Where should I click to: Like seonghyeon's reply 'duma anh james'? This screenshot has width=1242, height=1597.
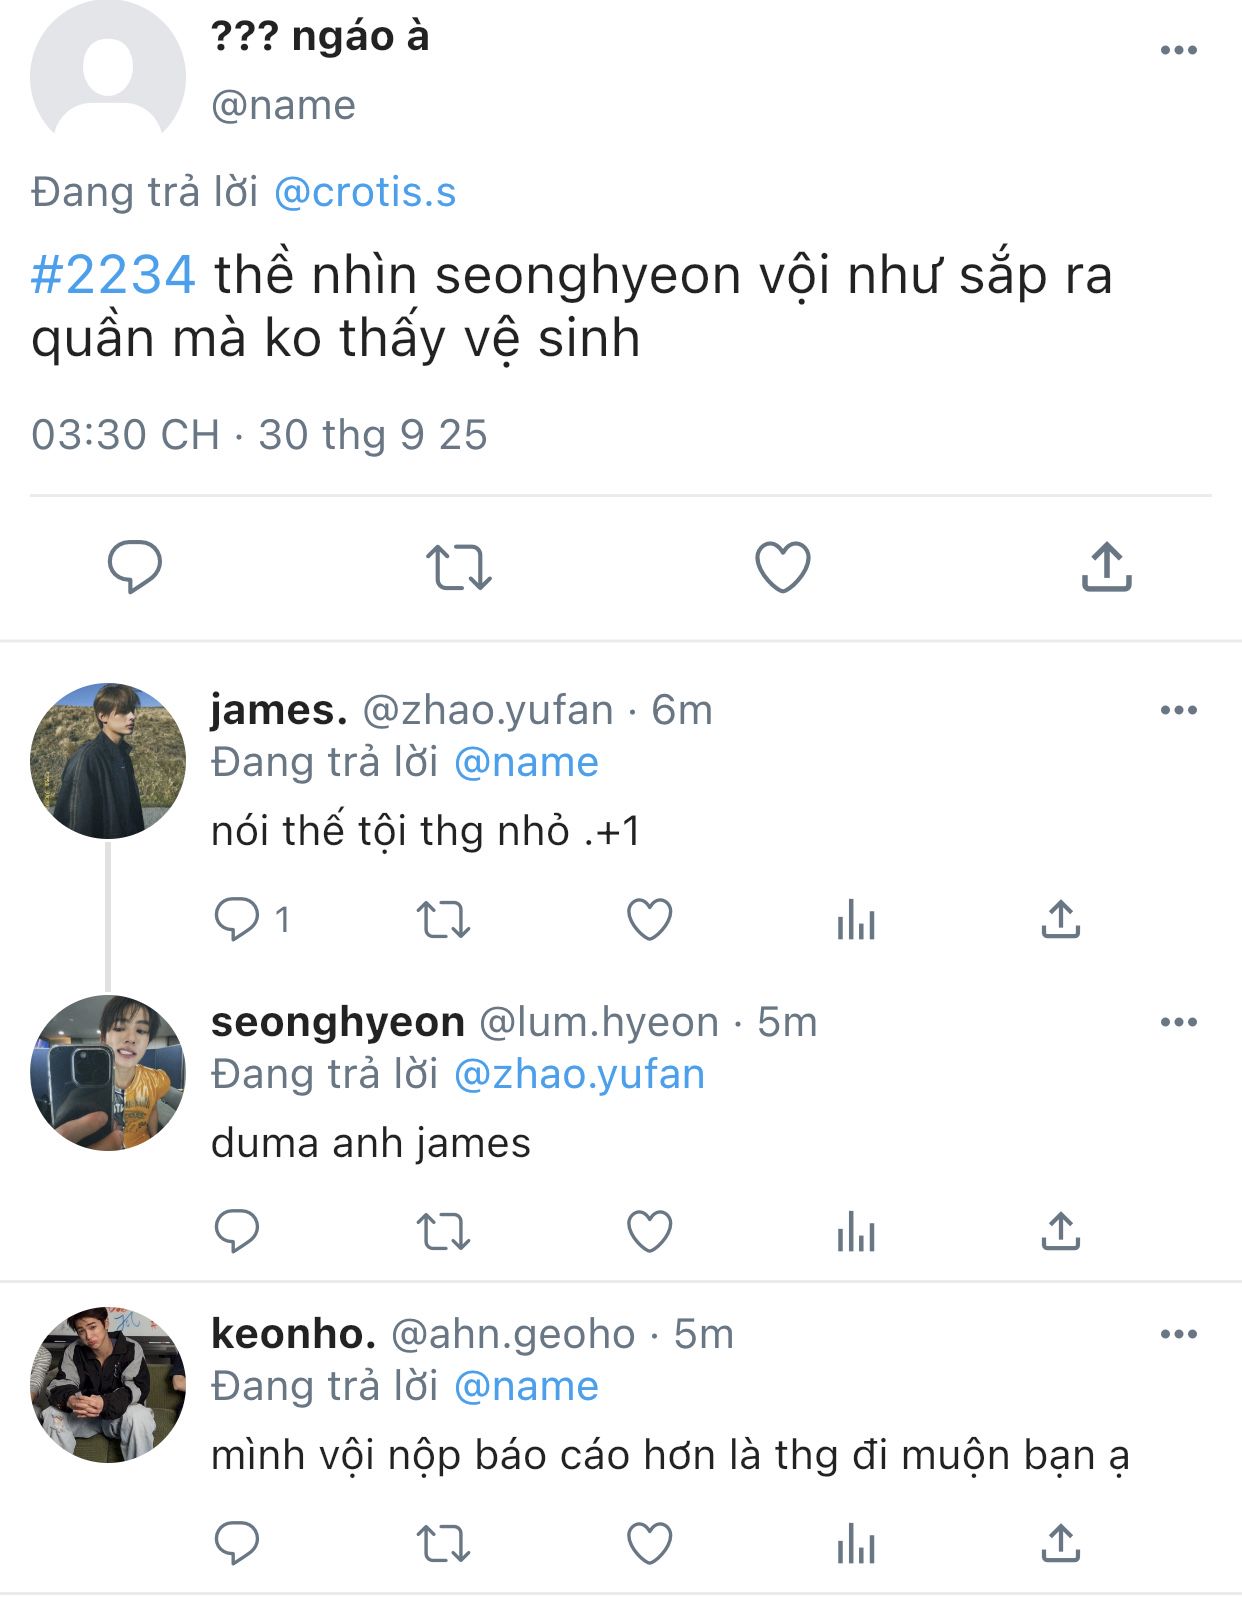[x=649, y=1231]
